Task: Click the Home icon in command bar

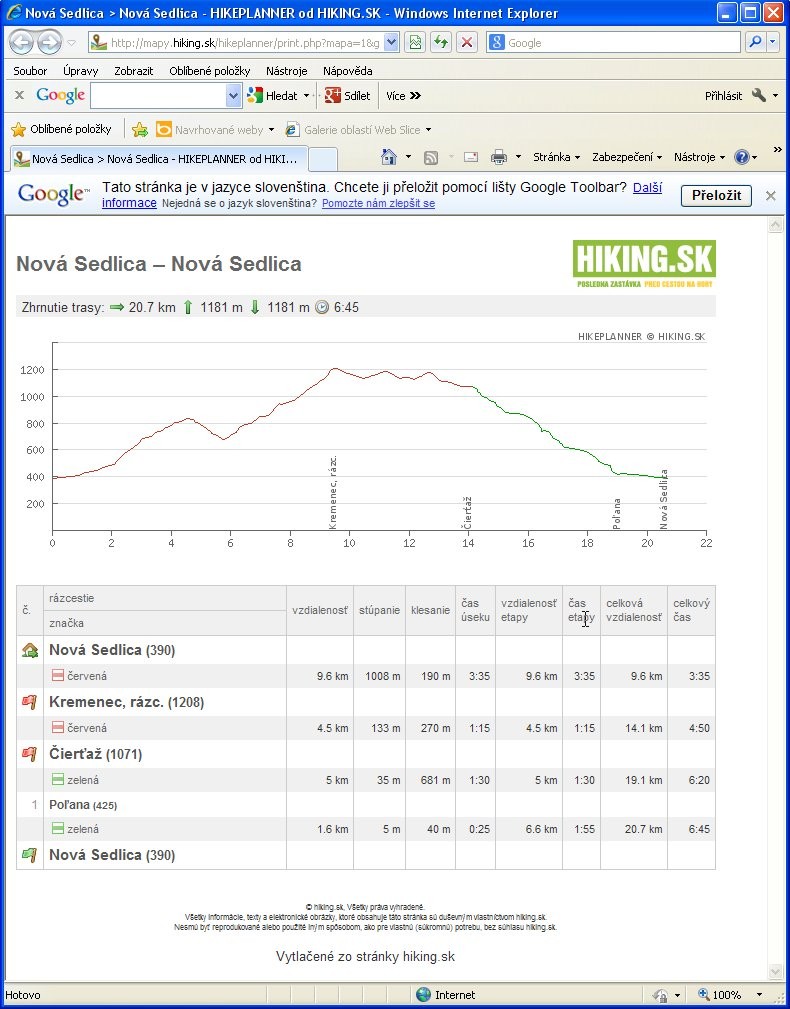Action: point(391,157)
